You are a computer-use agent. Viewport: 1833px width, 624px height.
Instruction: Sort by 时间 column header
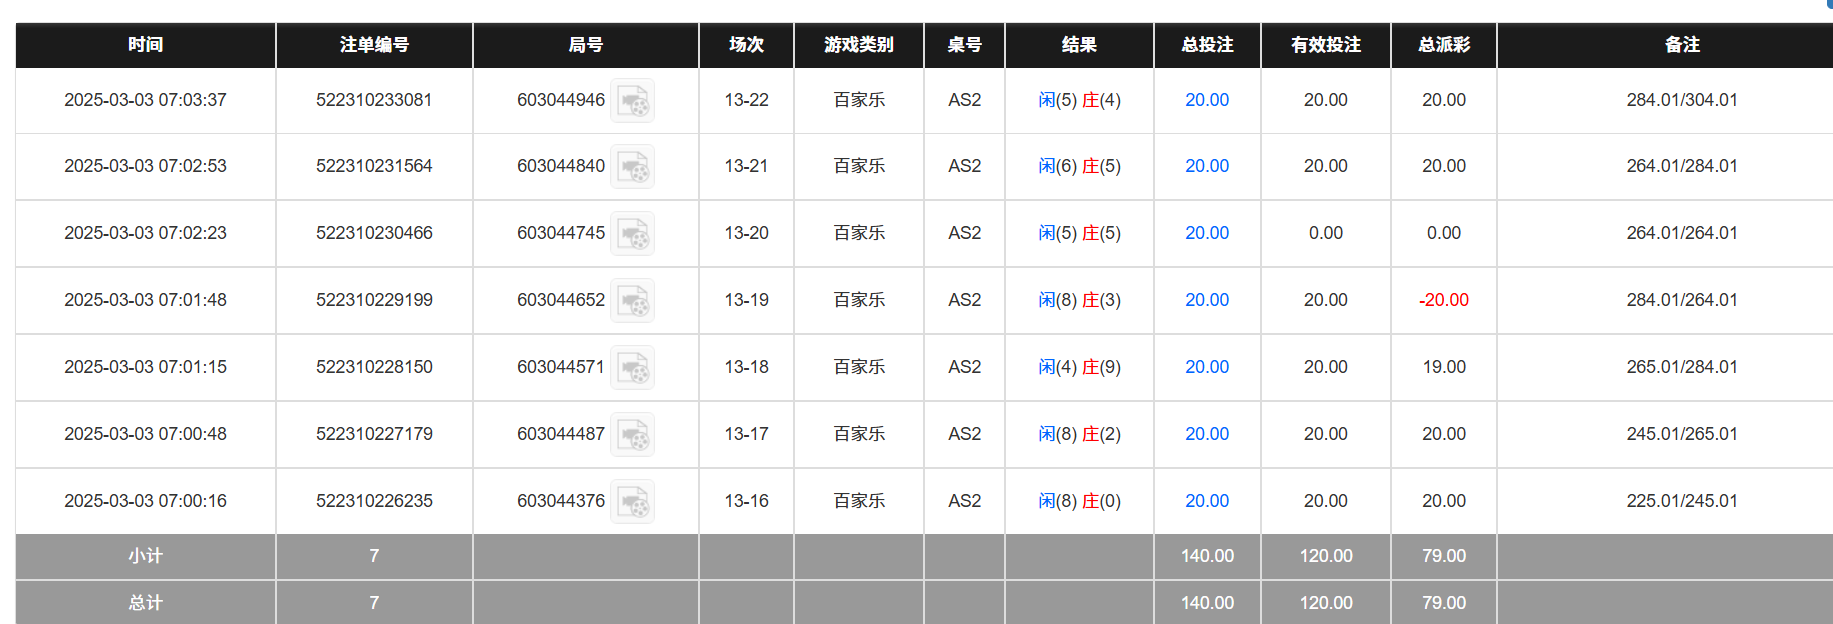(x=145, y=45)
